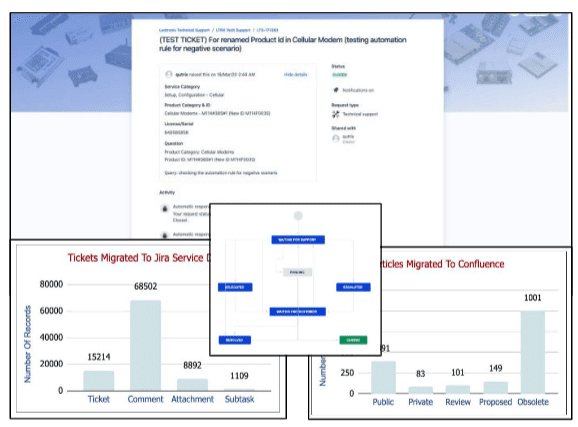Click the green Closed status label
Screen dimensions: 578x427
pyautogui.click(x=340, y=75)
